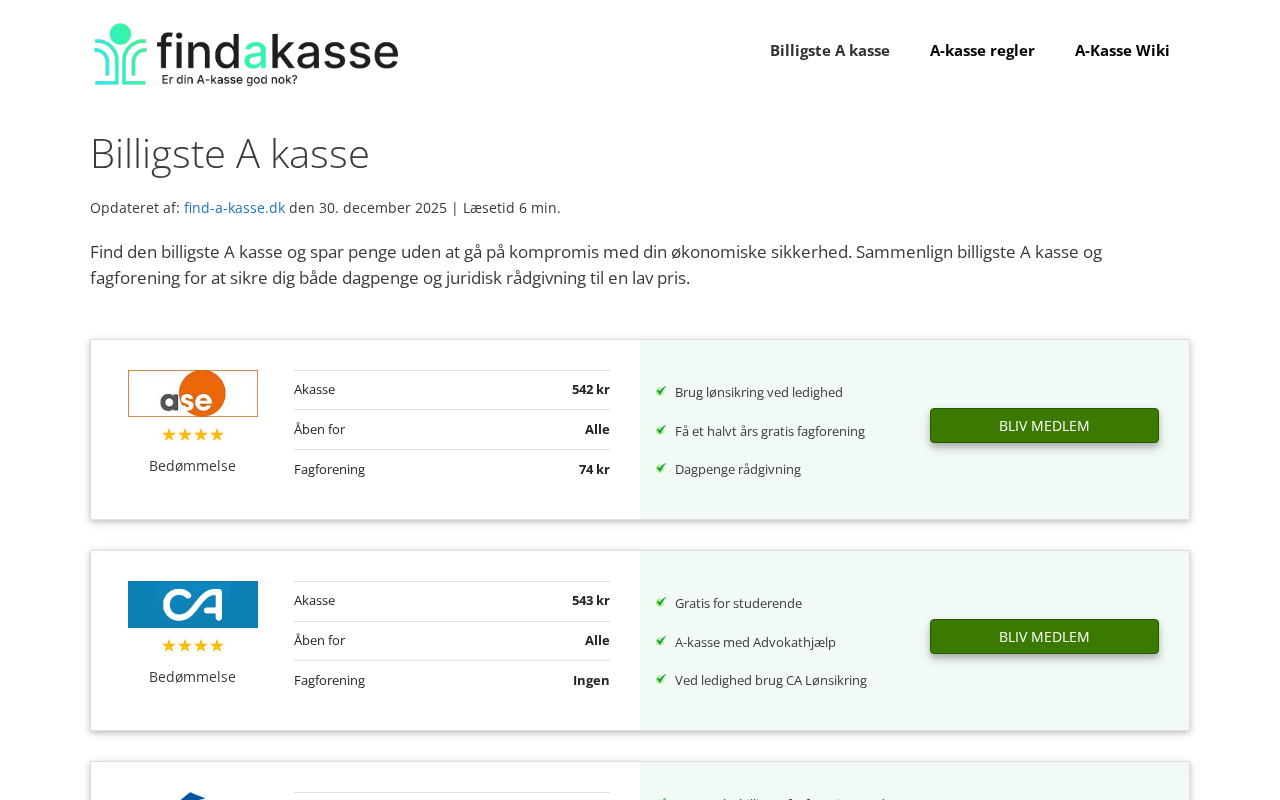1280x800 pixels.
Task: Follow the find-a-kasse.dk author link
Action: pyautogui.click(x=234, y=208)
